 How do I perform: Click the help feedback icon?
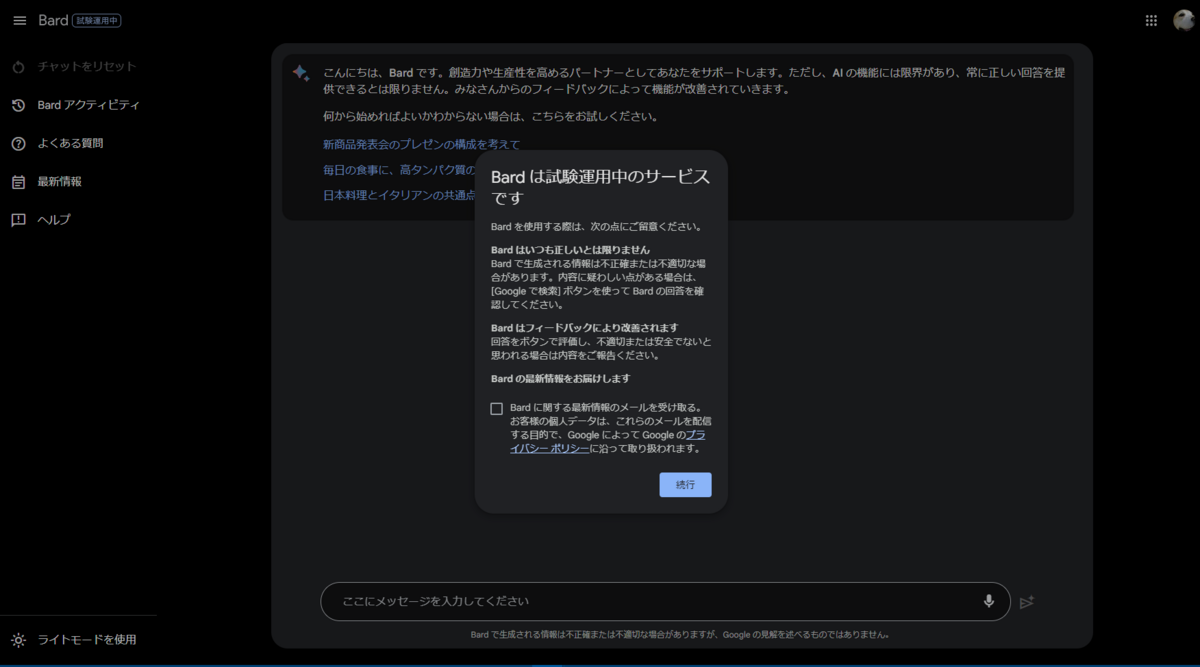tap(18, 220)
